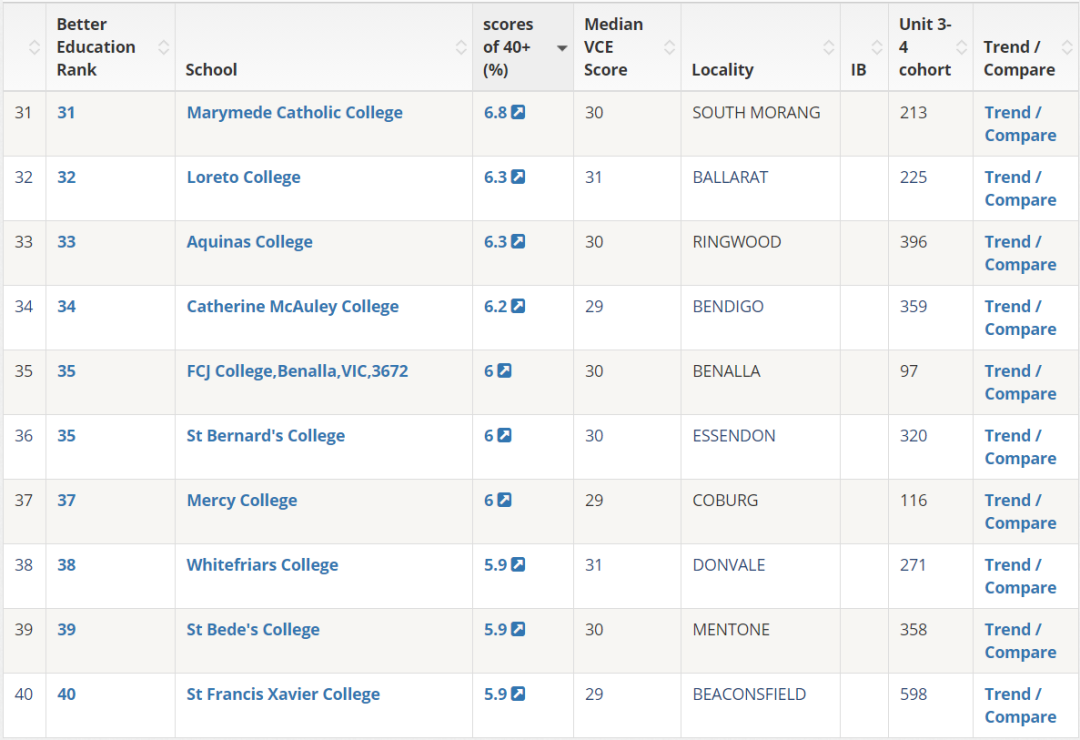Sort by Trend / Compare column arrows
The height and width of the screenshot is (740, 1080).
[x=1067, y=48]
